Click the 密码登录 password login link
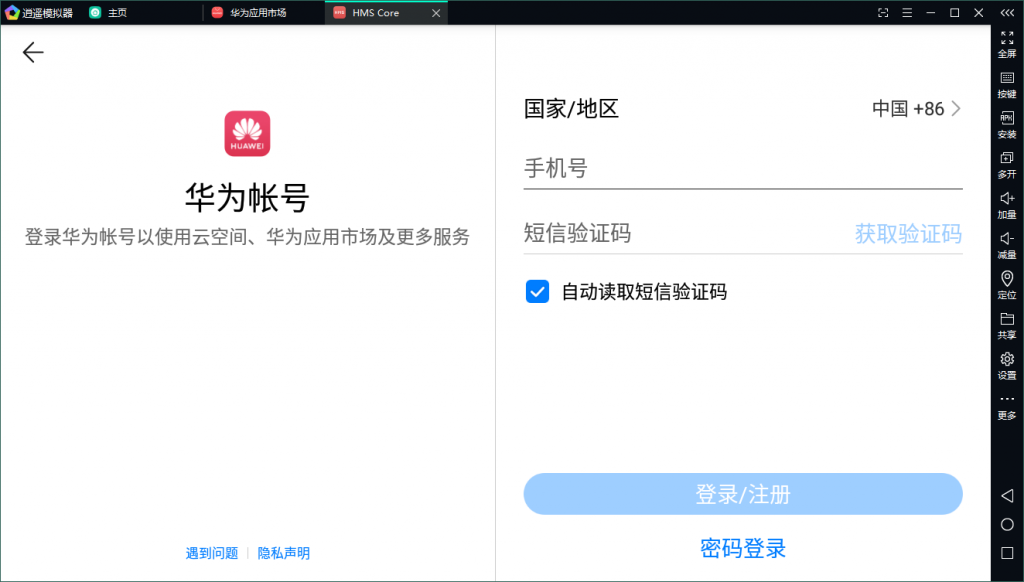The image size is (1024, 582). coord(743,548)
